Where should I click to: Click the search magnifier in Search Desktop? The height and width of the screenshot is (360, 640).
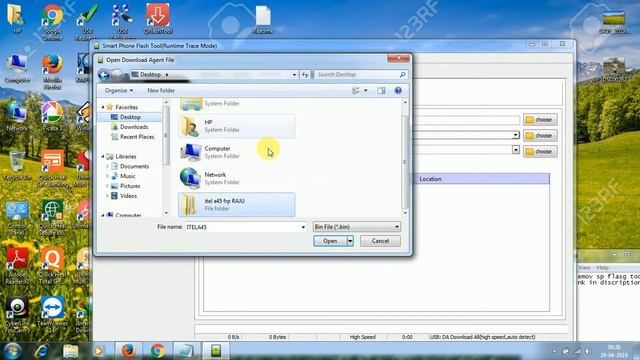click(402, 75)
